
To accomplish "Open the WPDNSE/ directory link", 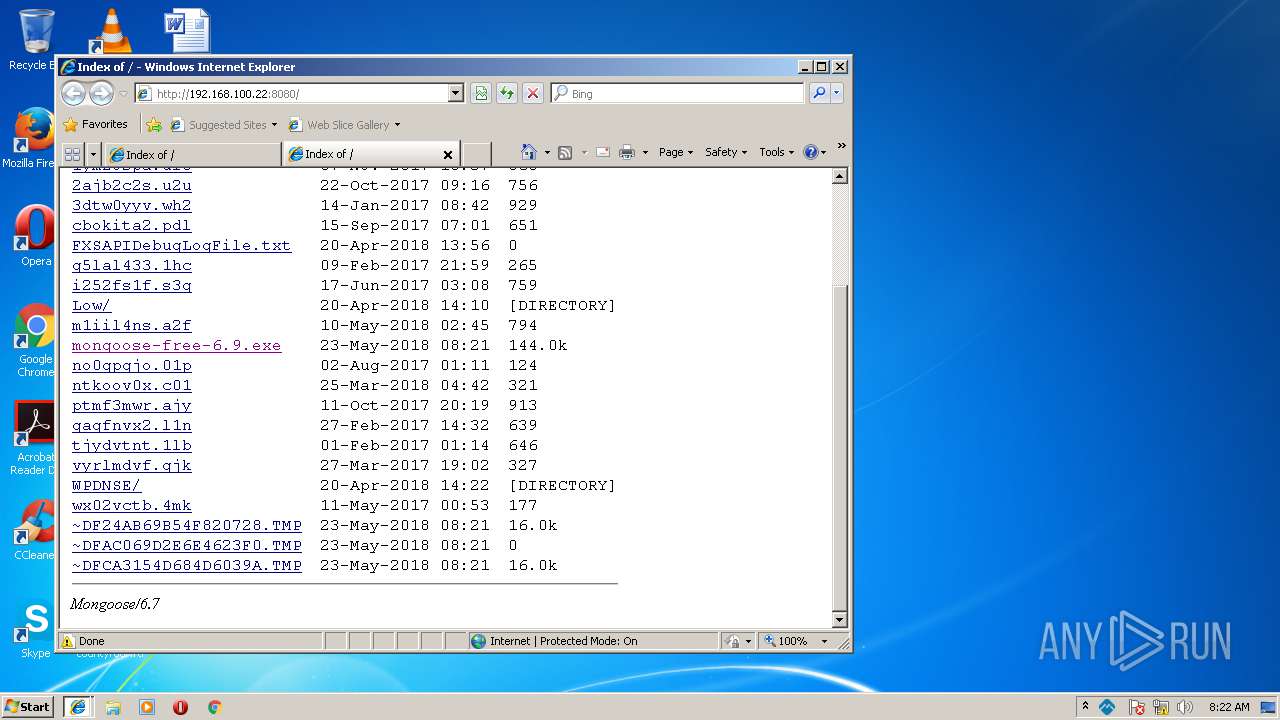I will tap(106, 485).
